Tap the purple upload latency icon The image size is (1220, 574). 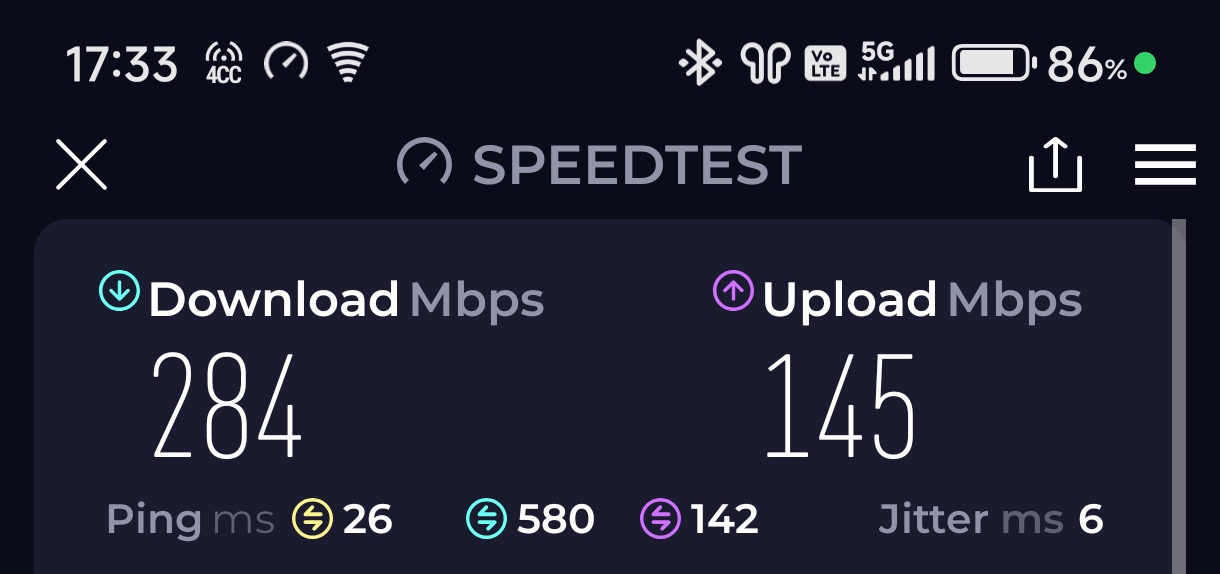pyautogui.click(x=660, y=519)
